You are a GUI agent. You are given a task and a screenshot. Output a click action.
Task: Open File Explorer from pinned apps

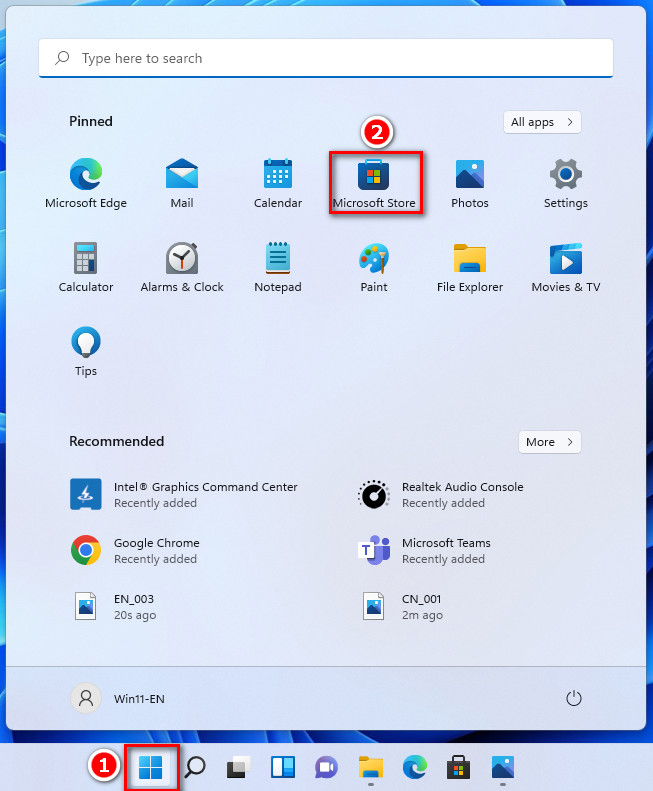470,267
